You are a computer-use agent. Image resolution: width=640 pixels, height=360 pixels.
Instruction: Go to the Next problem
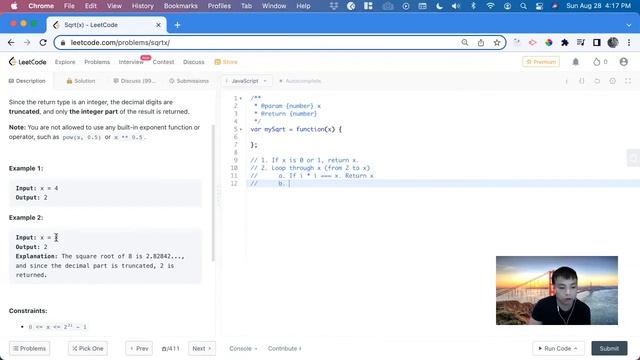point(202,349)
